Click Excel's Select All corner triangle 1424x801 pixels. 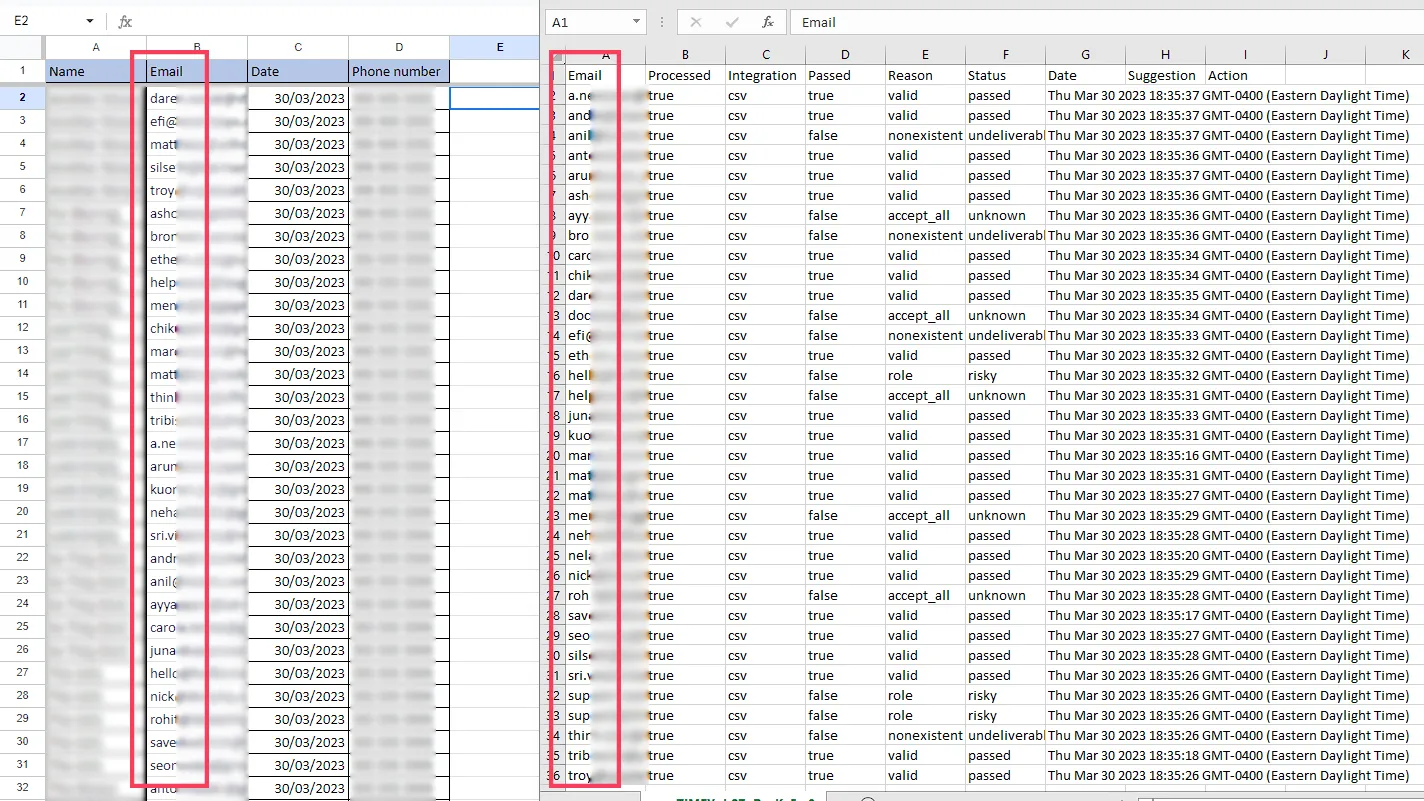point(556,56)
